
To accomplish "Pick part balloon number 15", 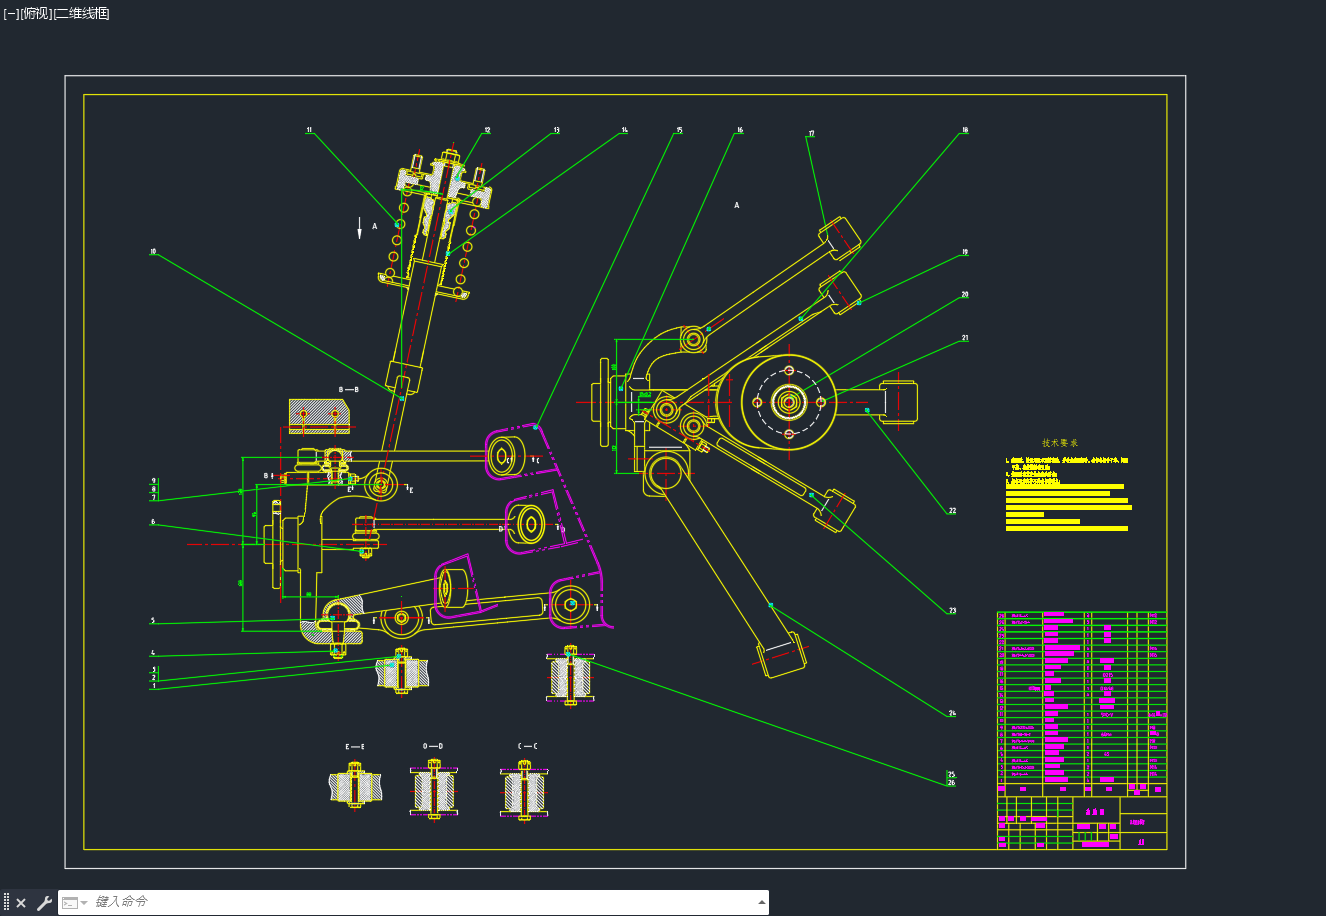I will [x=679, y=130].
